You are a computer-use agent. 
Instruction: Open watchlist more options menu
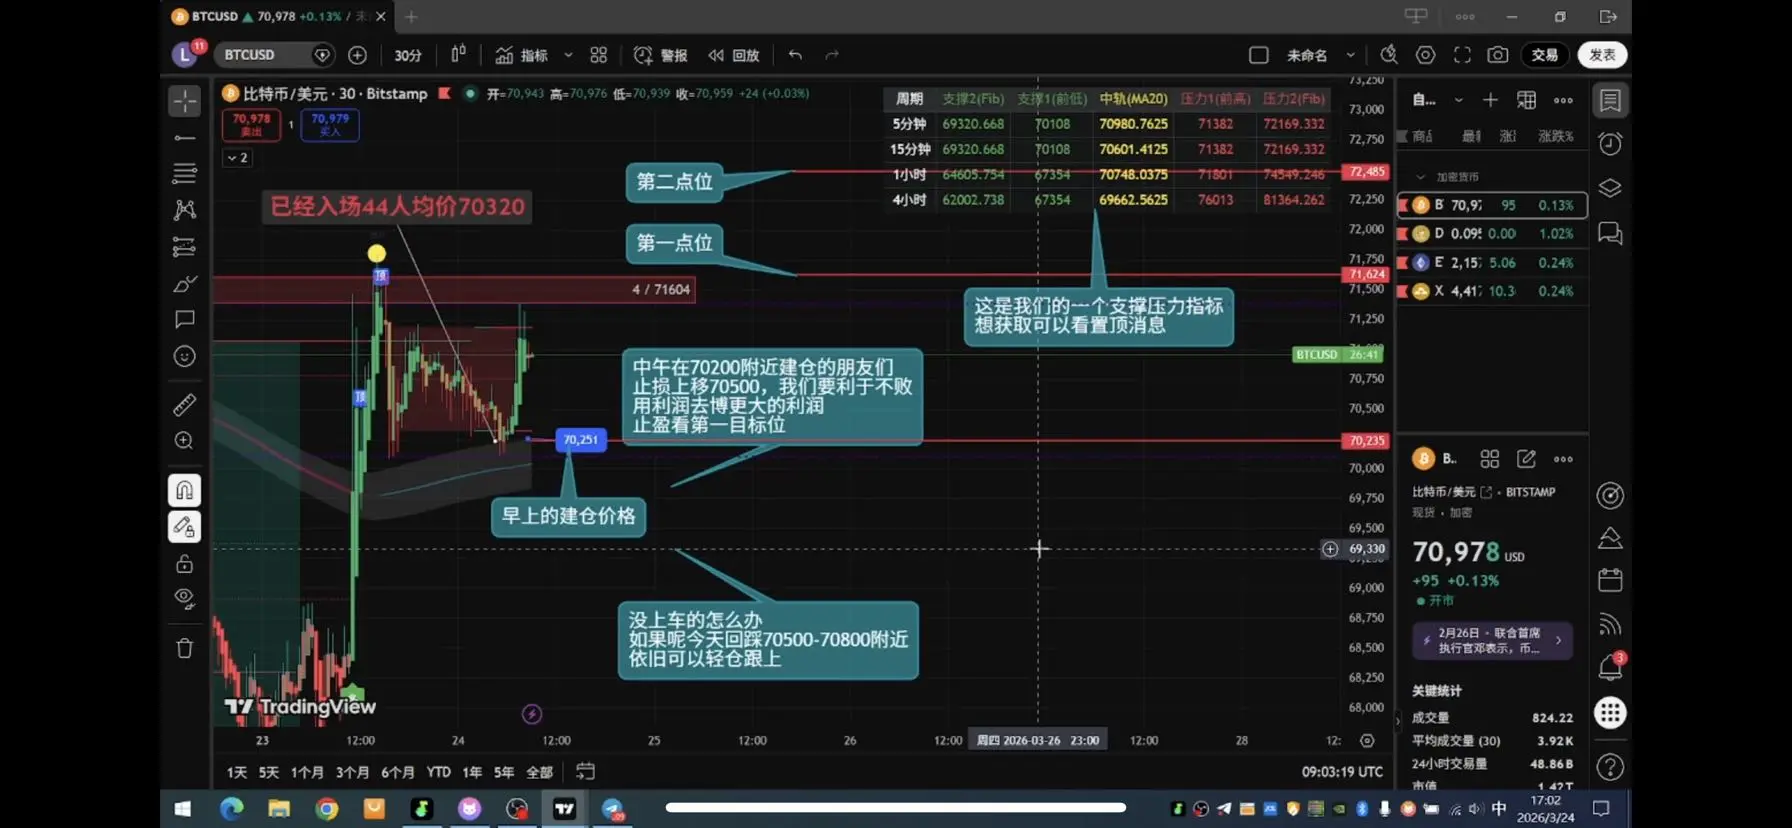click(x=1563, y=100)
